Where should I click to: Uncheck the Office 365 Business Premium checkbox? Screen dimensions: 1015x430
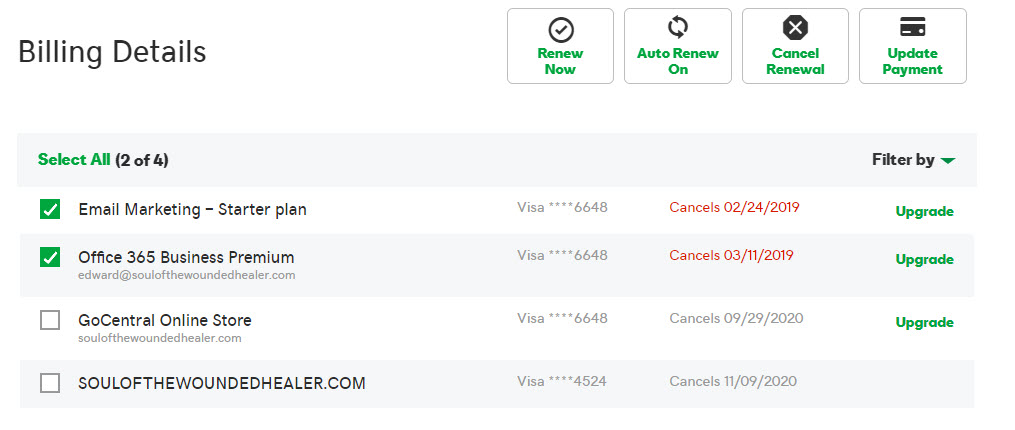50,257
